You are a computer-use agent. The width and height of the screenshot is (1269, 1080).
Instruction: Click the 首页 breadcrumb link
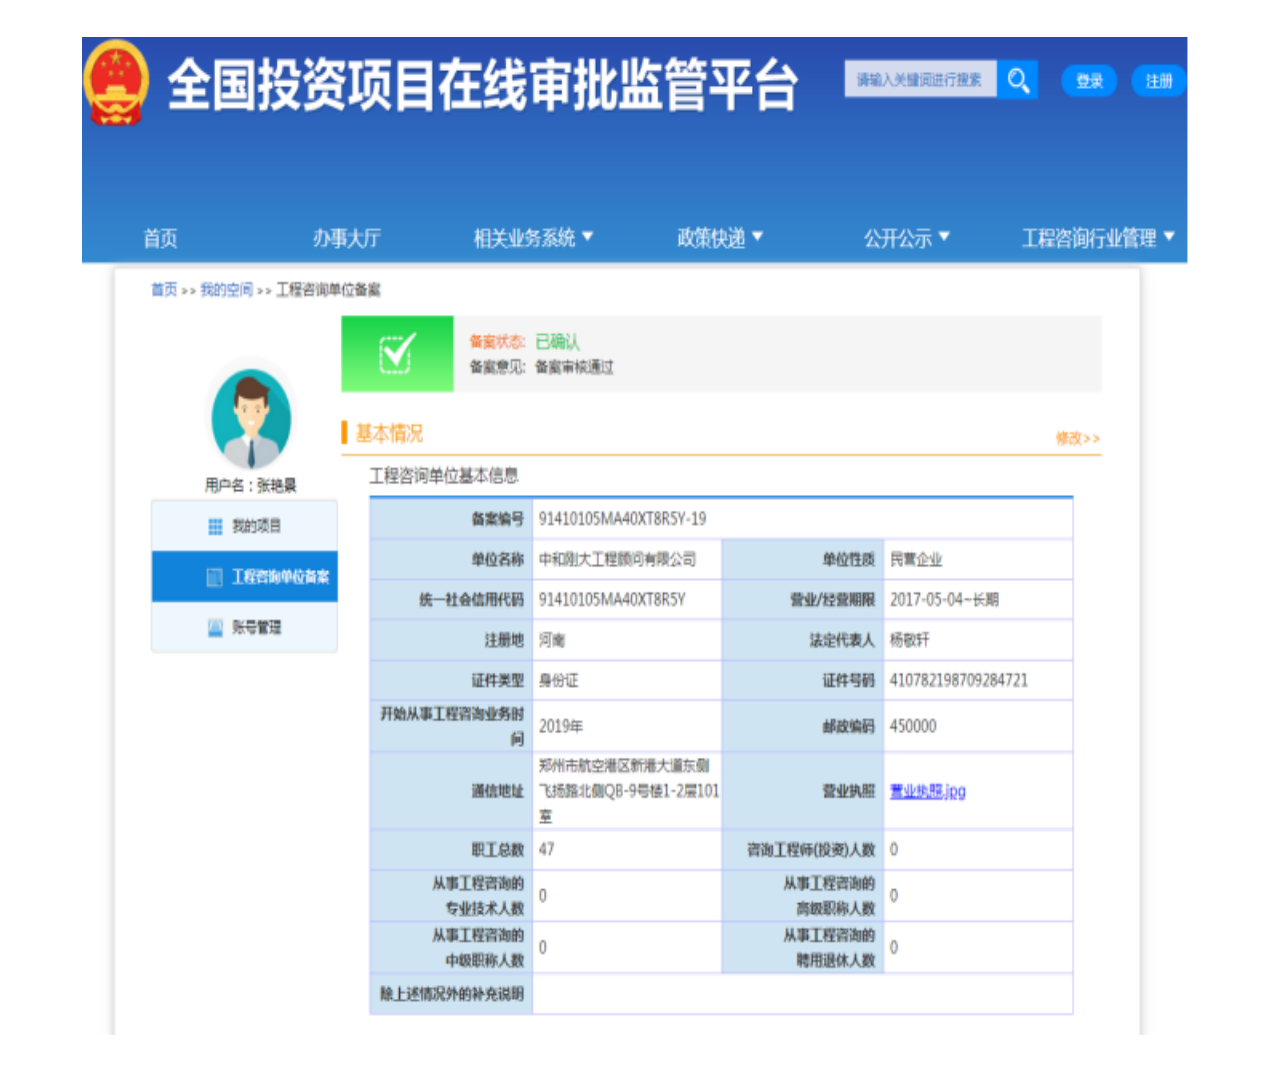coord(164,290)
